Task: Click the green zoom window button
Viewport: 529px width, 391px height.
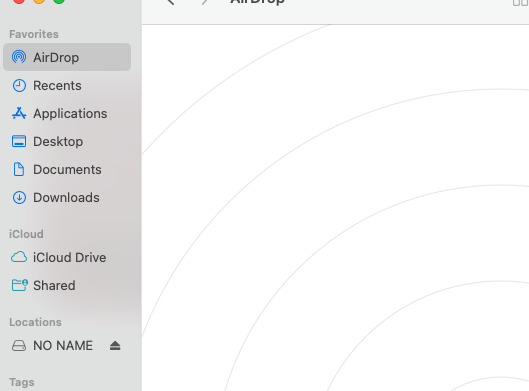Action: tap(59, 1)
